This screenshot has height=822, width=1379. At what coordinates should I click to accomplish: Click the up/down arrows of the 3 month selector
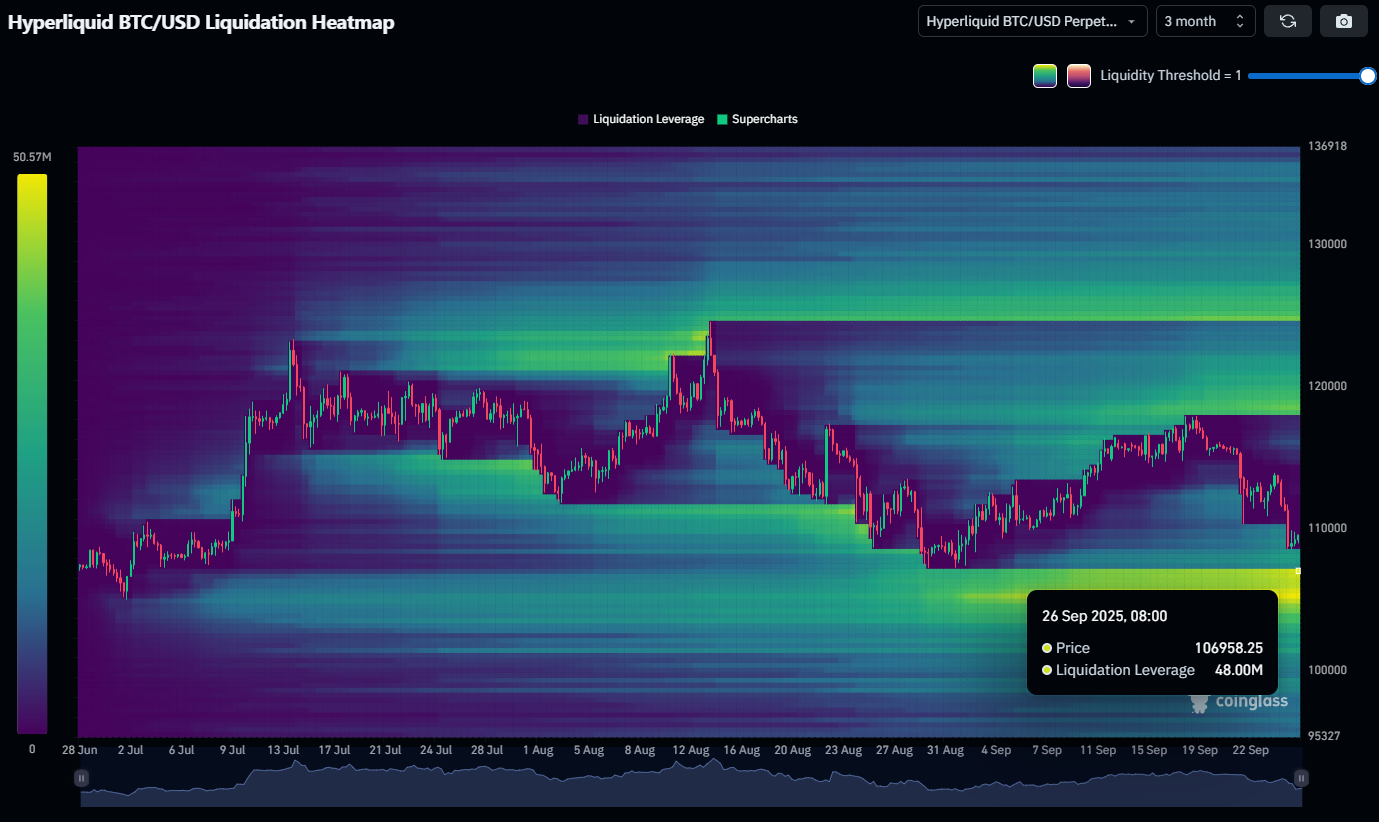(x=1240, y=21)
